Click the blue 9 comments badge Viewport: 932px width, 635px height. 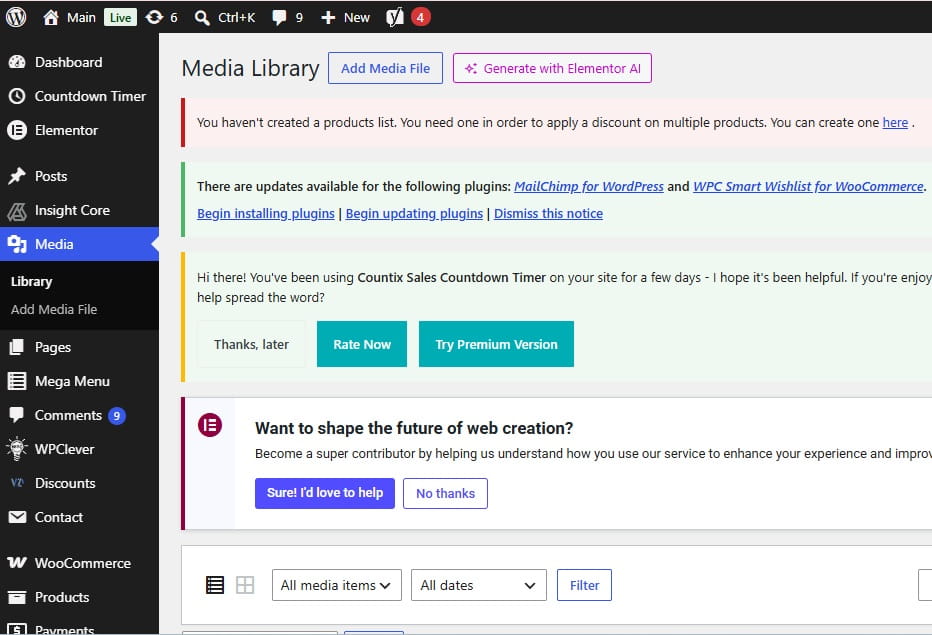click(x=116, y=416)
